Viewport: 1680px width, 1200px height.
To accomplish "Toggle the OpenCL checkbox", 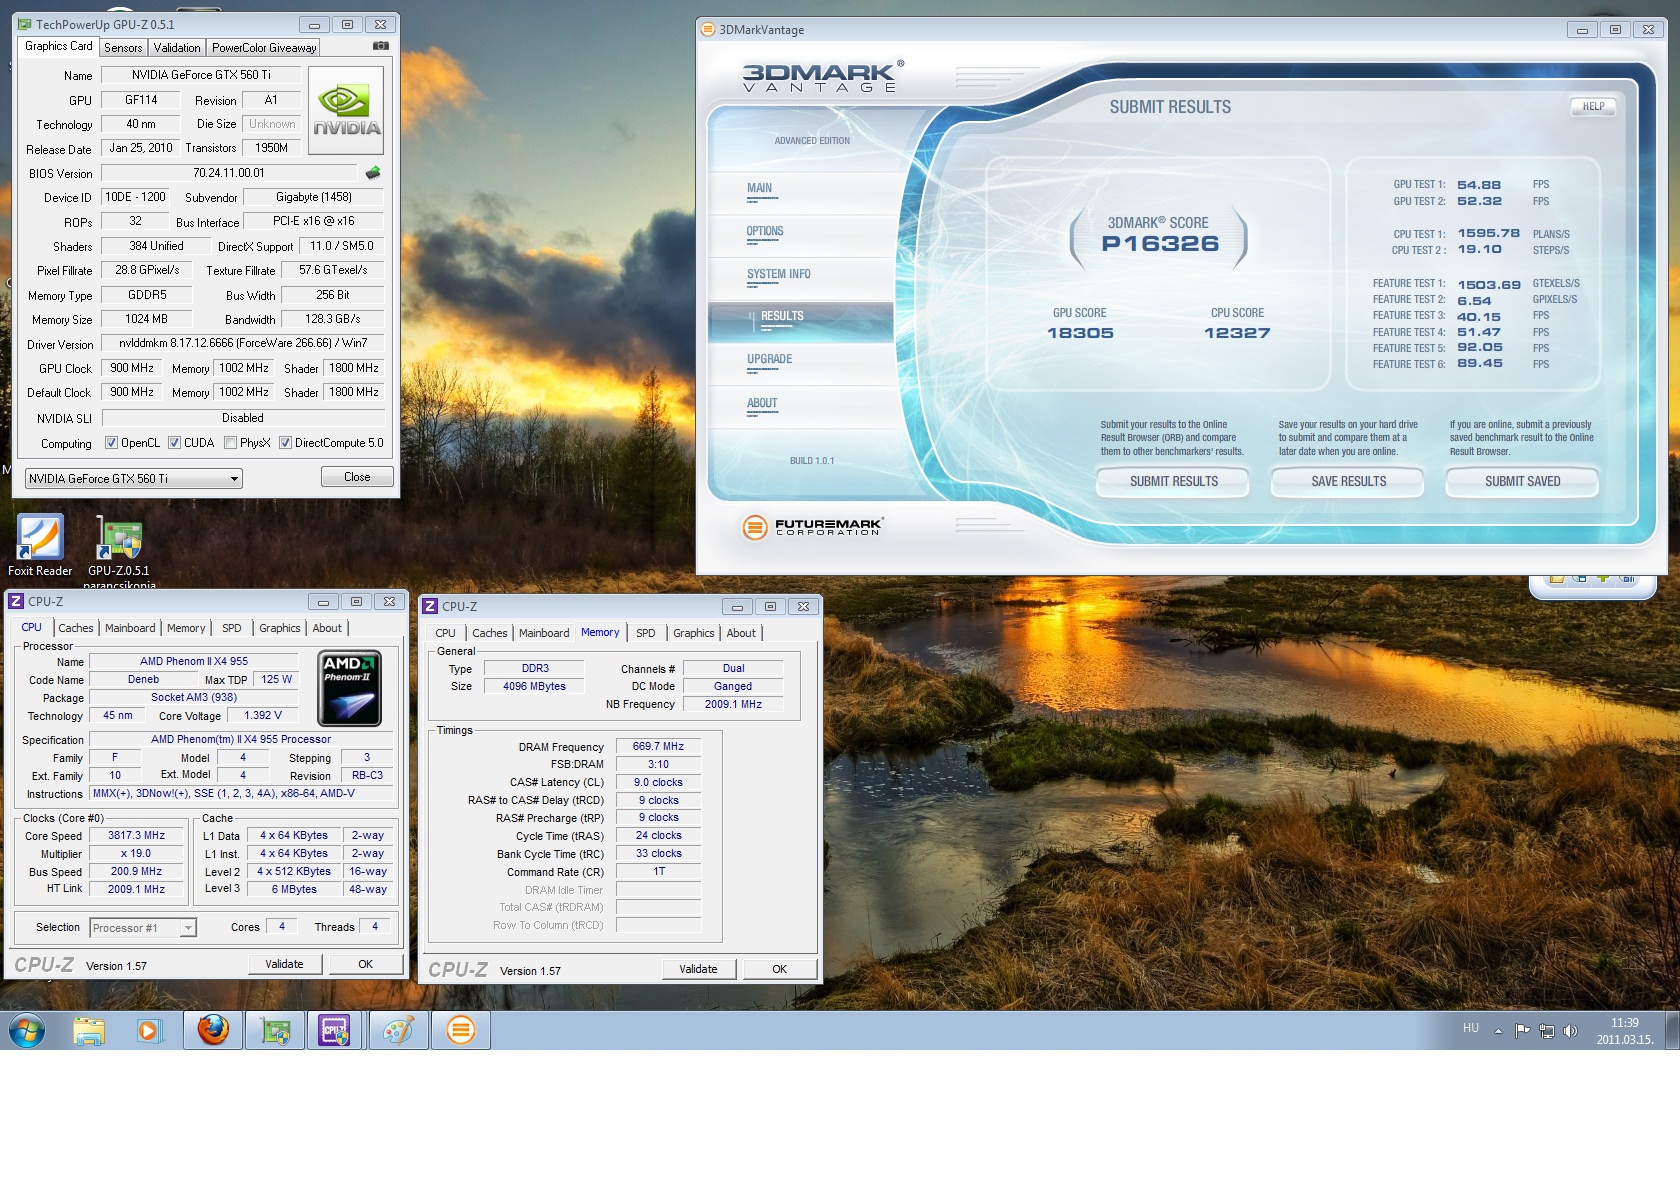I will (x=112, y=443).
